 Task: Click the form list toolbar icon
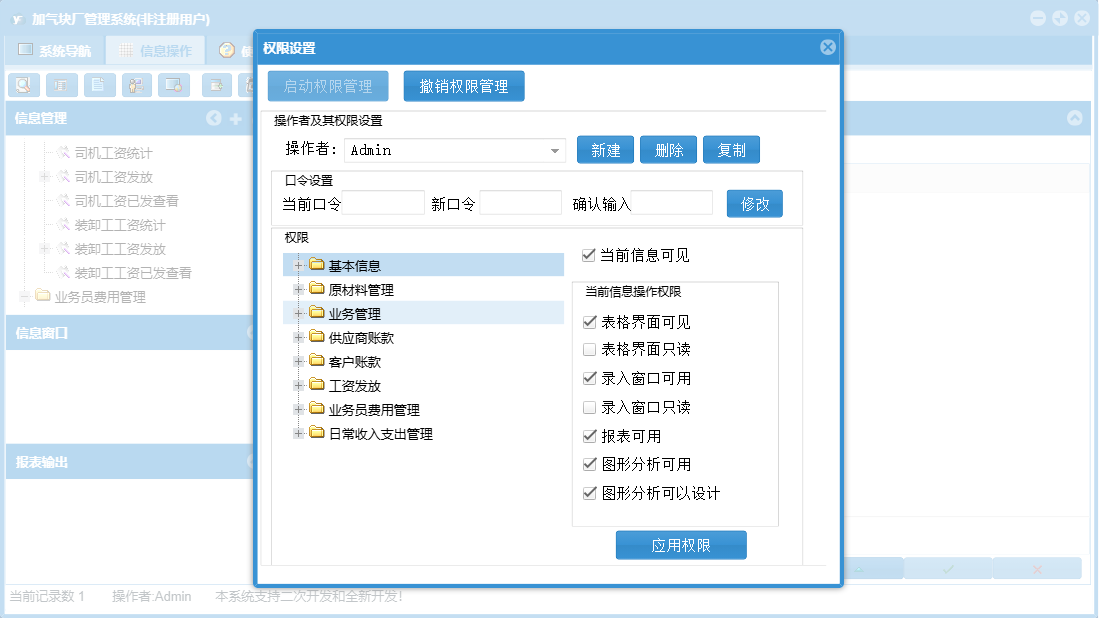62,85
